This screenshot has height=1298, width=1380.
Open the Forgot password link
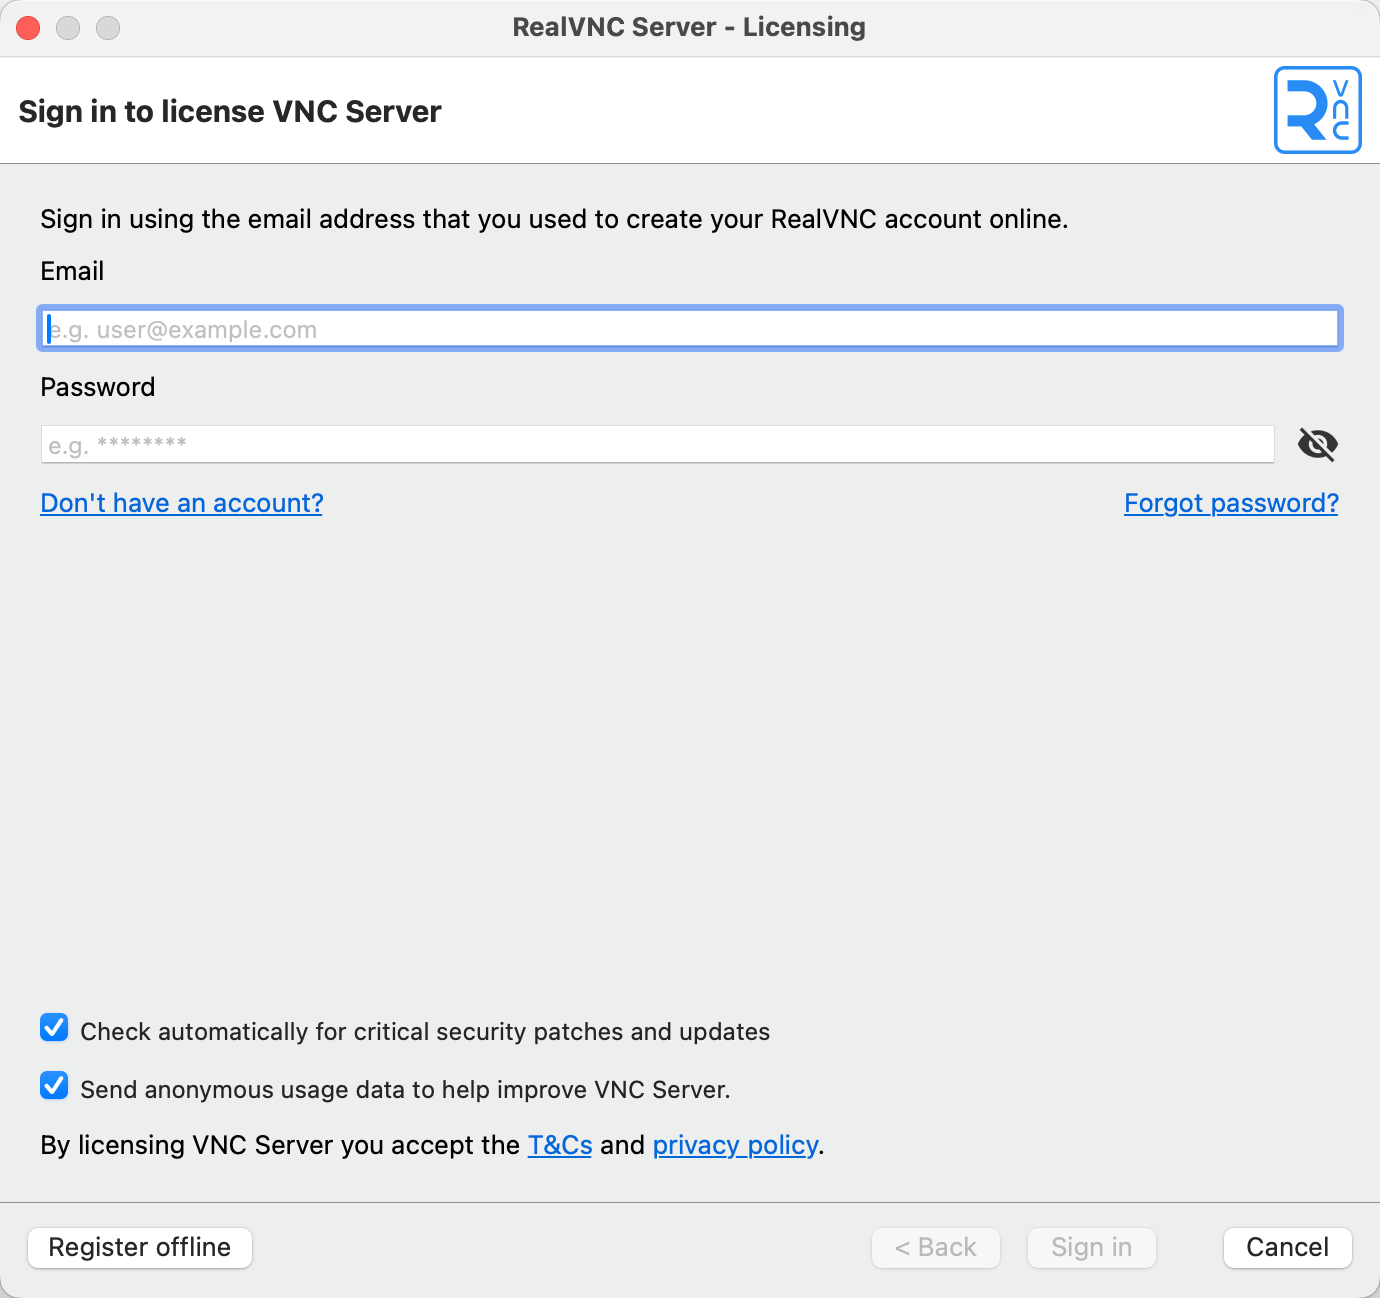[1231, 503]
